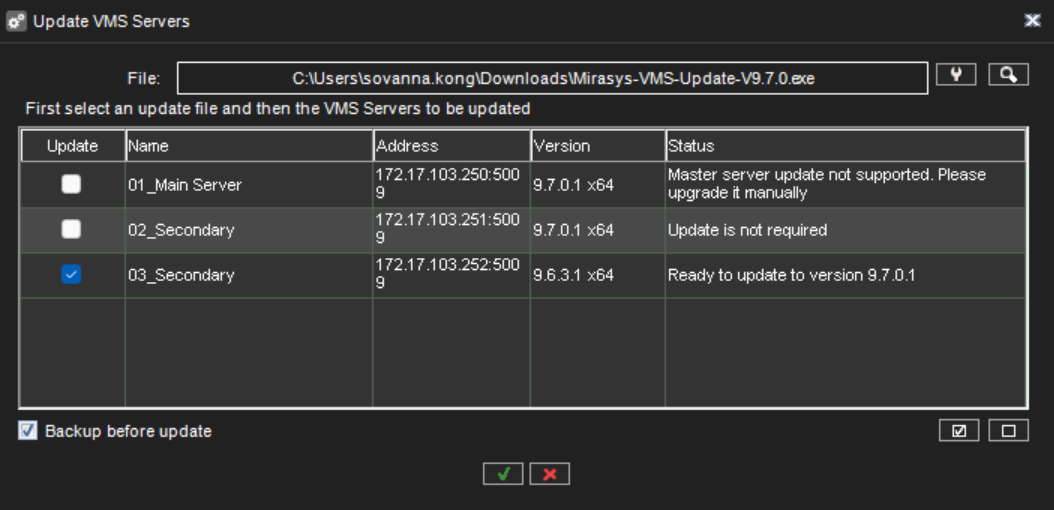The image size is (1054, 510).
Task: Select the 03_Secondary server name
Action: coord(181,275)
